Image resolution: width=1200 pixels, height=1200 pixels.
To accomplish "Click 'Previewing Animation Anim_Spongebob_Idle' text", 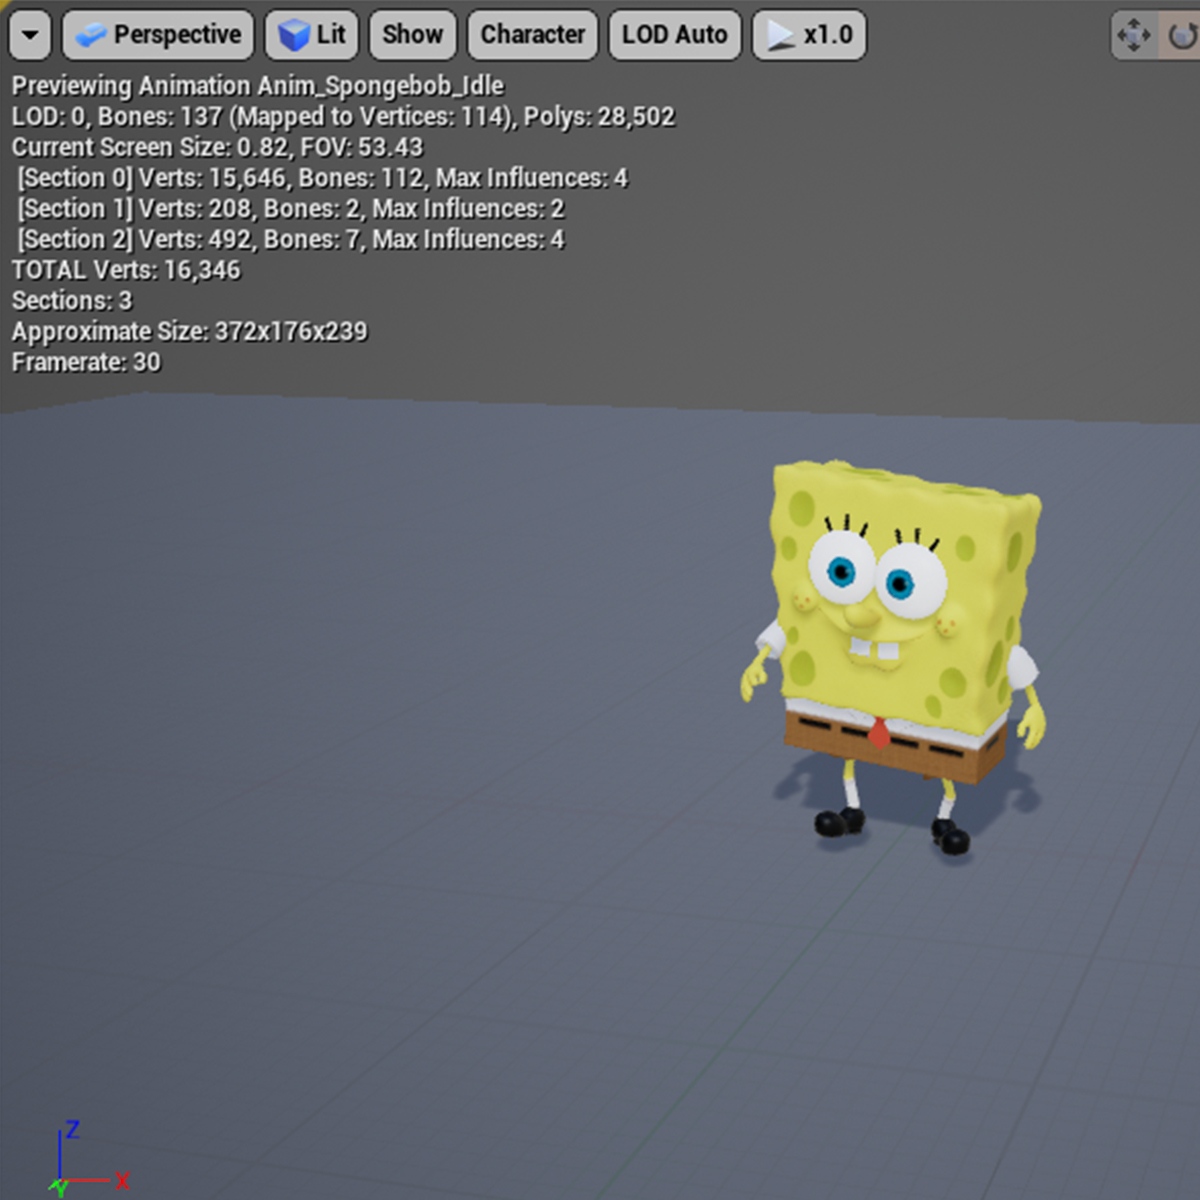I will point(258,86).
